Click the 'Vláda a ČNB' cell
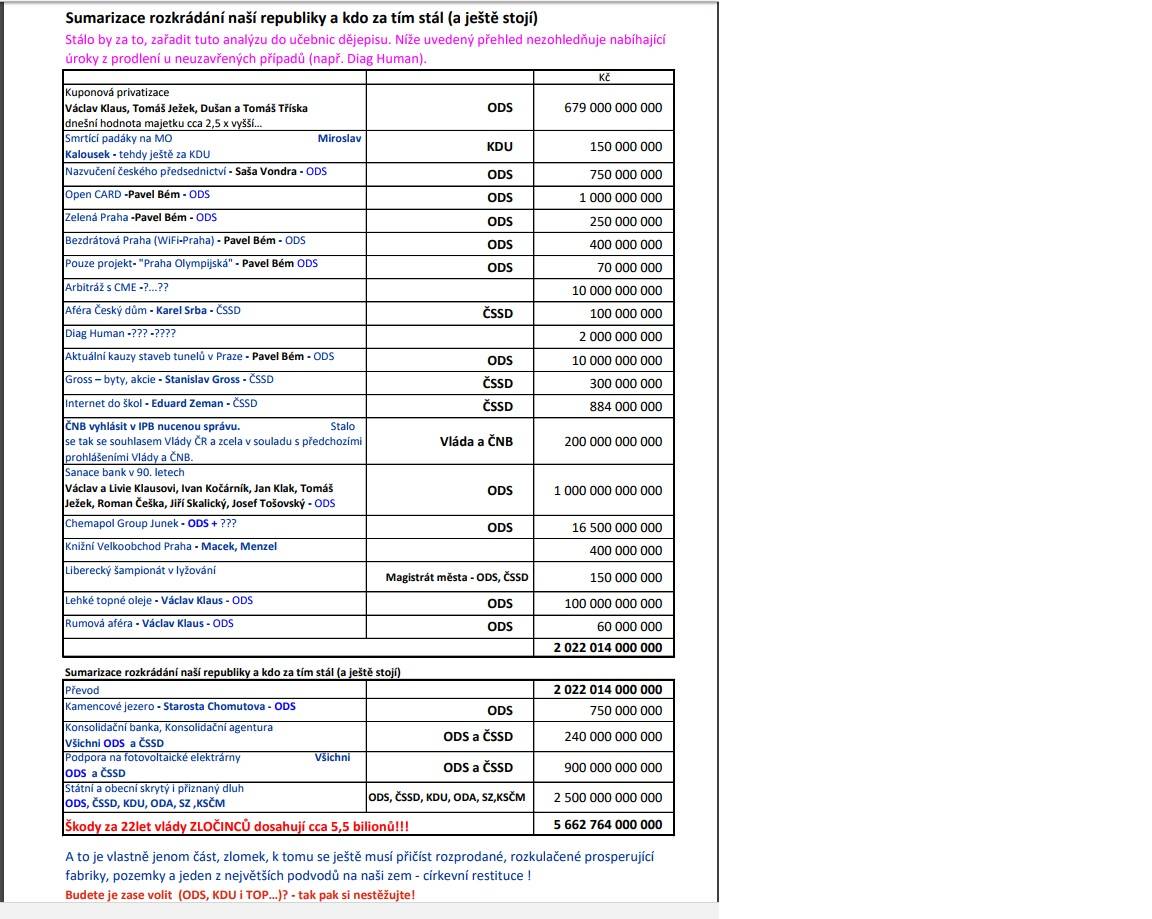This screenshot has height=919, width=1152. (476, 442)
